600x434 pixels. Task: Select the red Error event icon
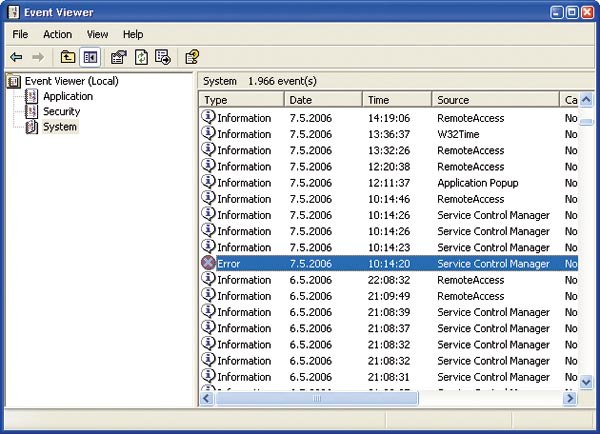[208, 264]
